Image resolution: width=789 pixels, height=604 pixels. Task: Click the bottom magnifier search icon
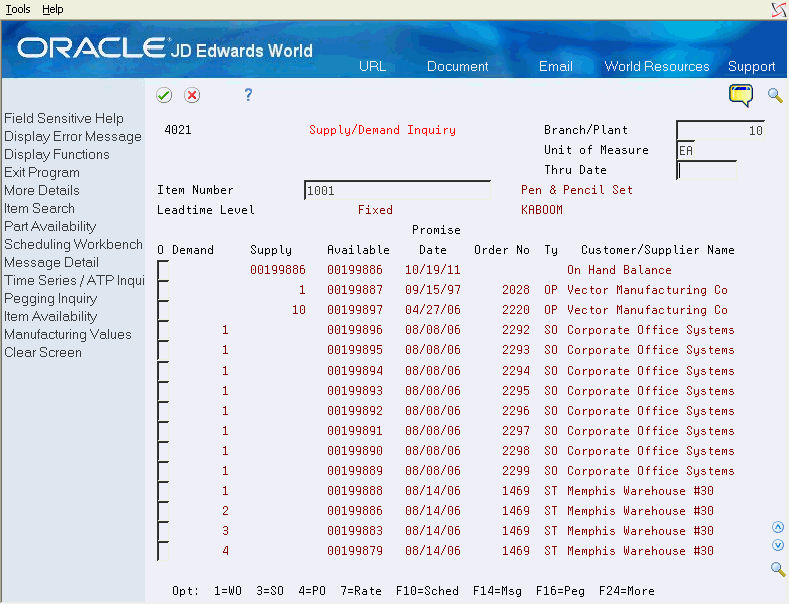tap(778, 569)
